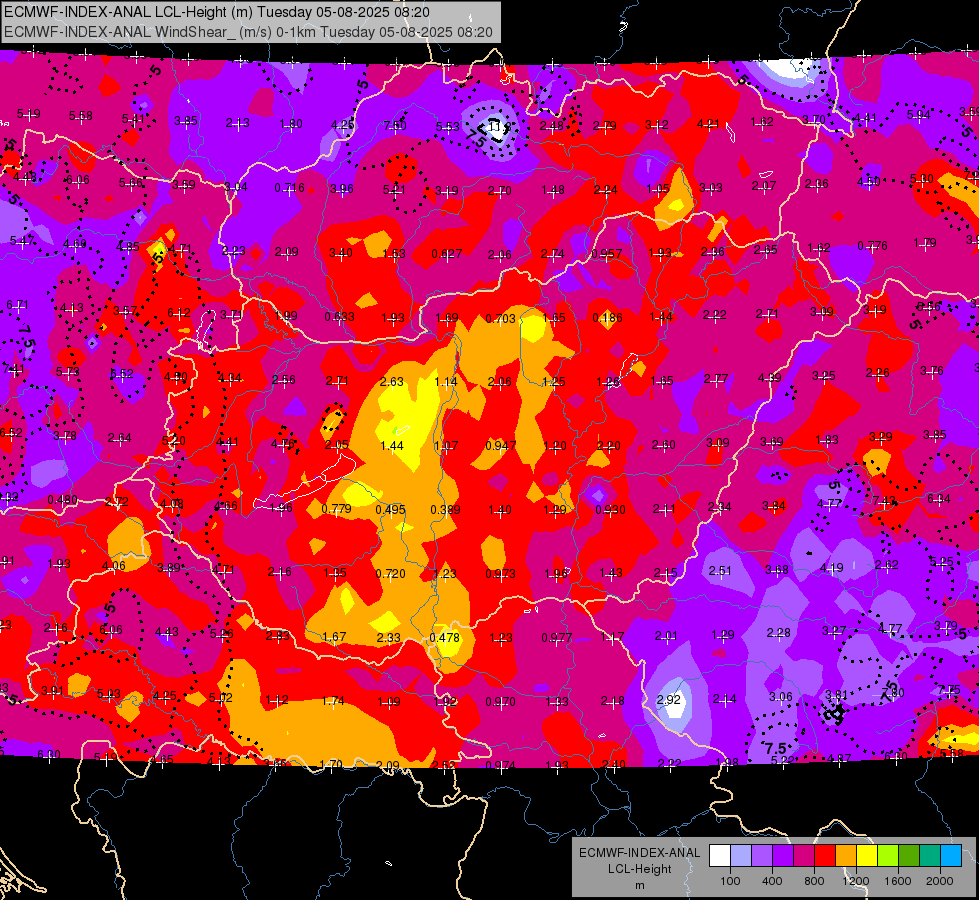Click the grid value 6.12

point(179,313)
